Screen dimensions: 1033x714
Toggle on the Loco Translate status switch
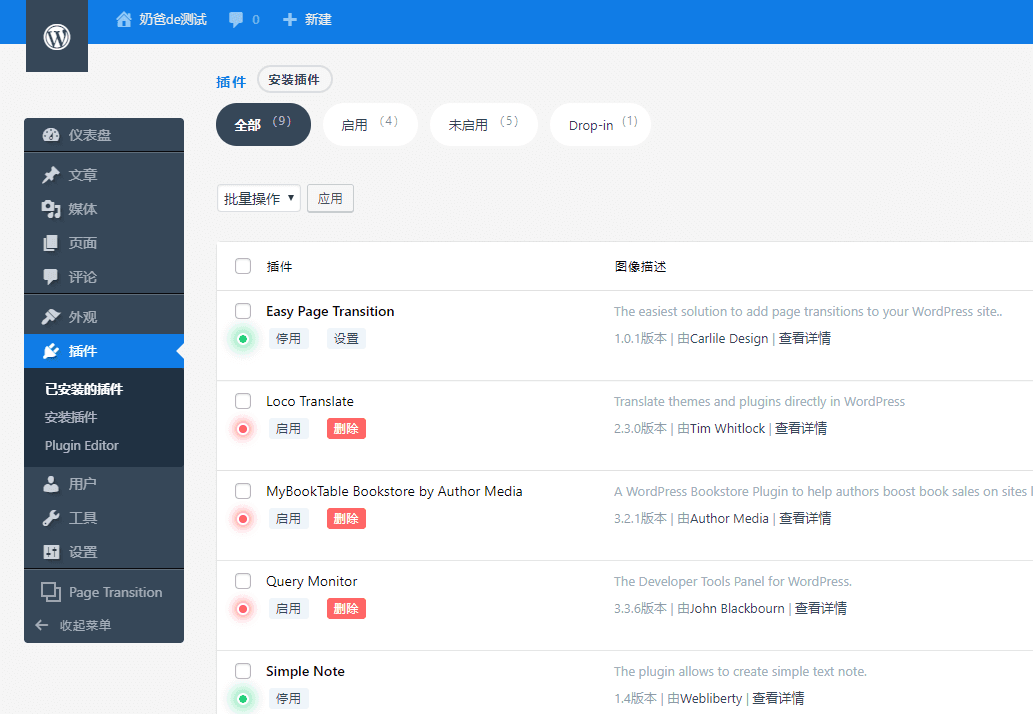[x=242, y=428]
